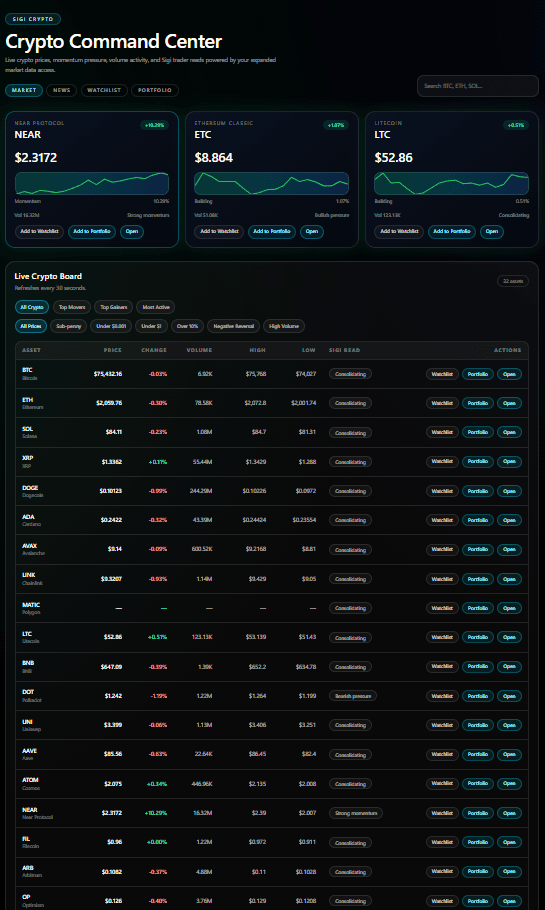
Task: Click the Asset column header
Action: point(31,350)
